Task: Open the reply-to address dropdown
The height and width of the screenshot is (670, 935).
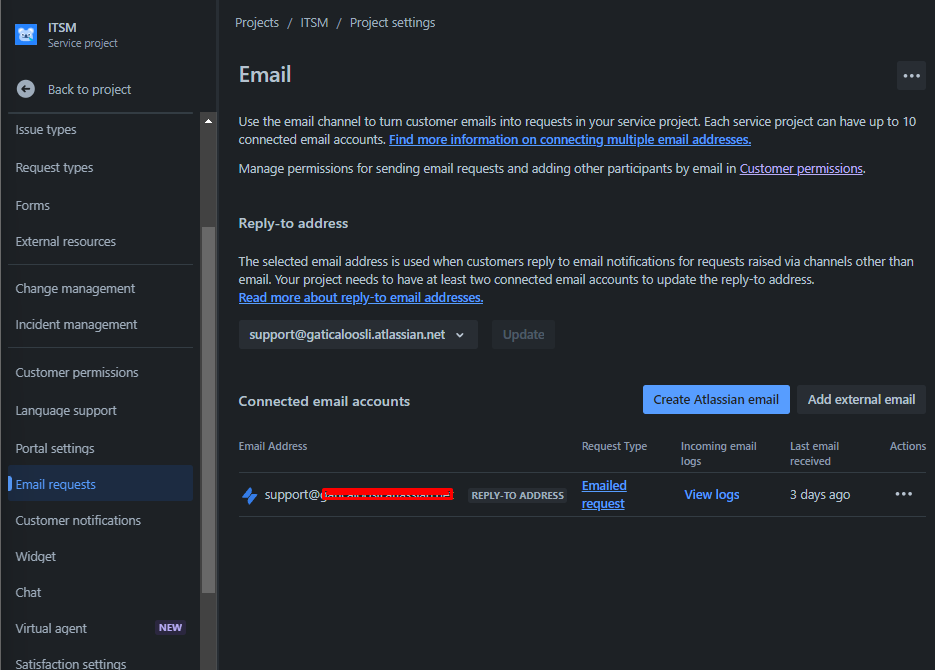Action: point(358,334)
